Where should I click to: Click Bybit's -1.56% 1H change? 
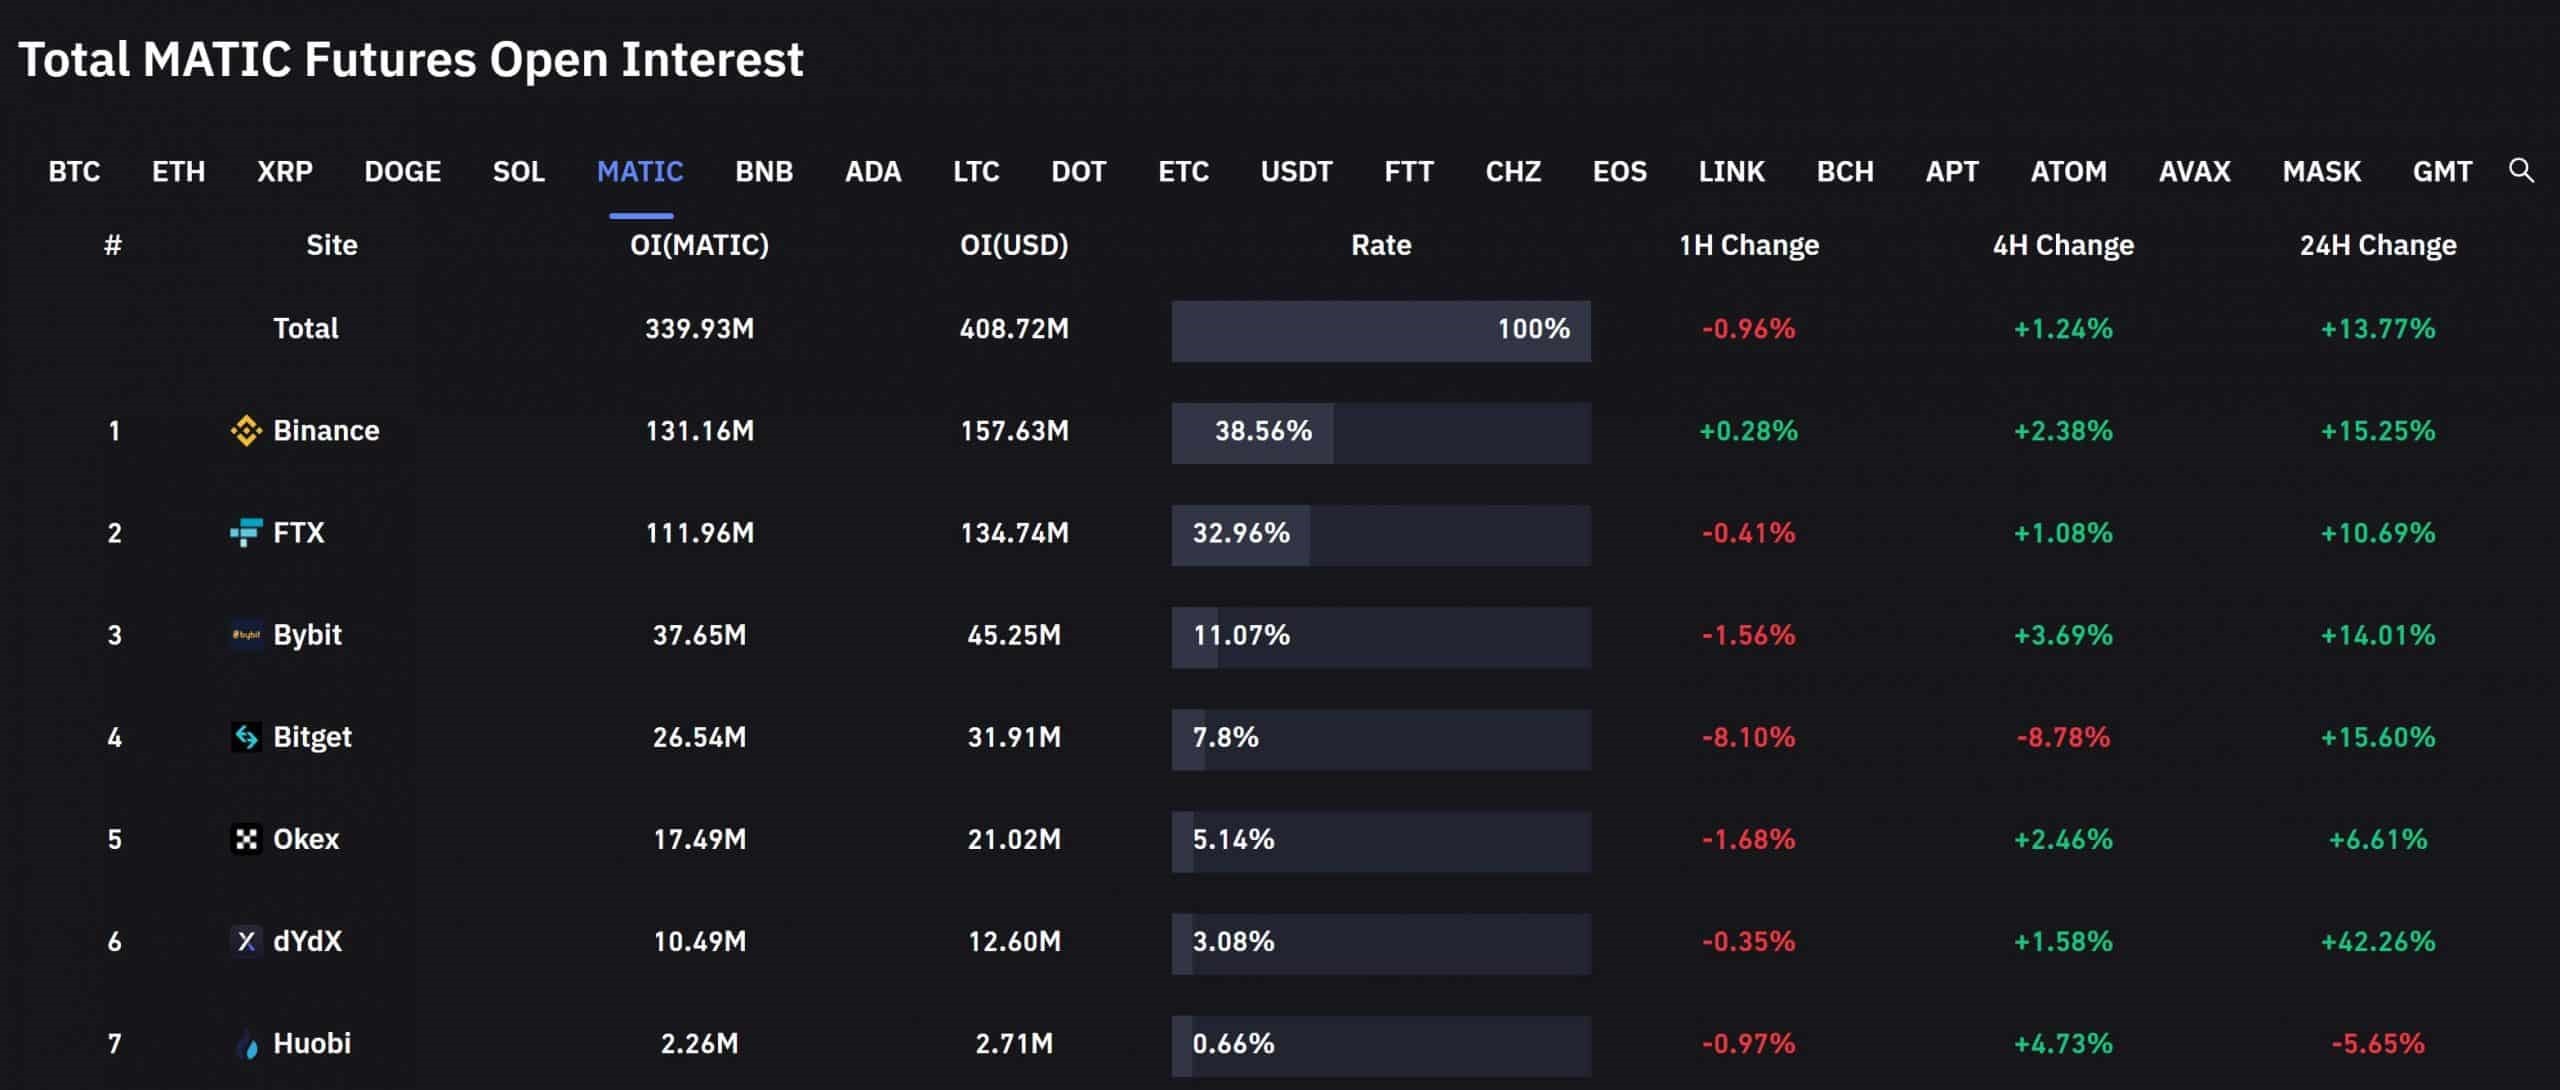point(1748,635)
